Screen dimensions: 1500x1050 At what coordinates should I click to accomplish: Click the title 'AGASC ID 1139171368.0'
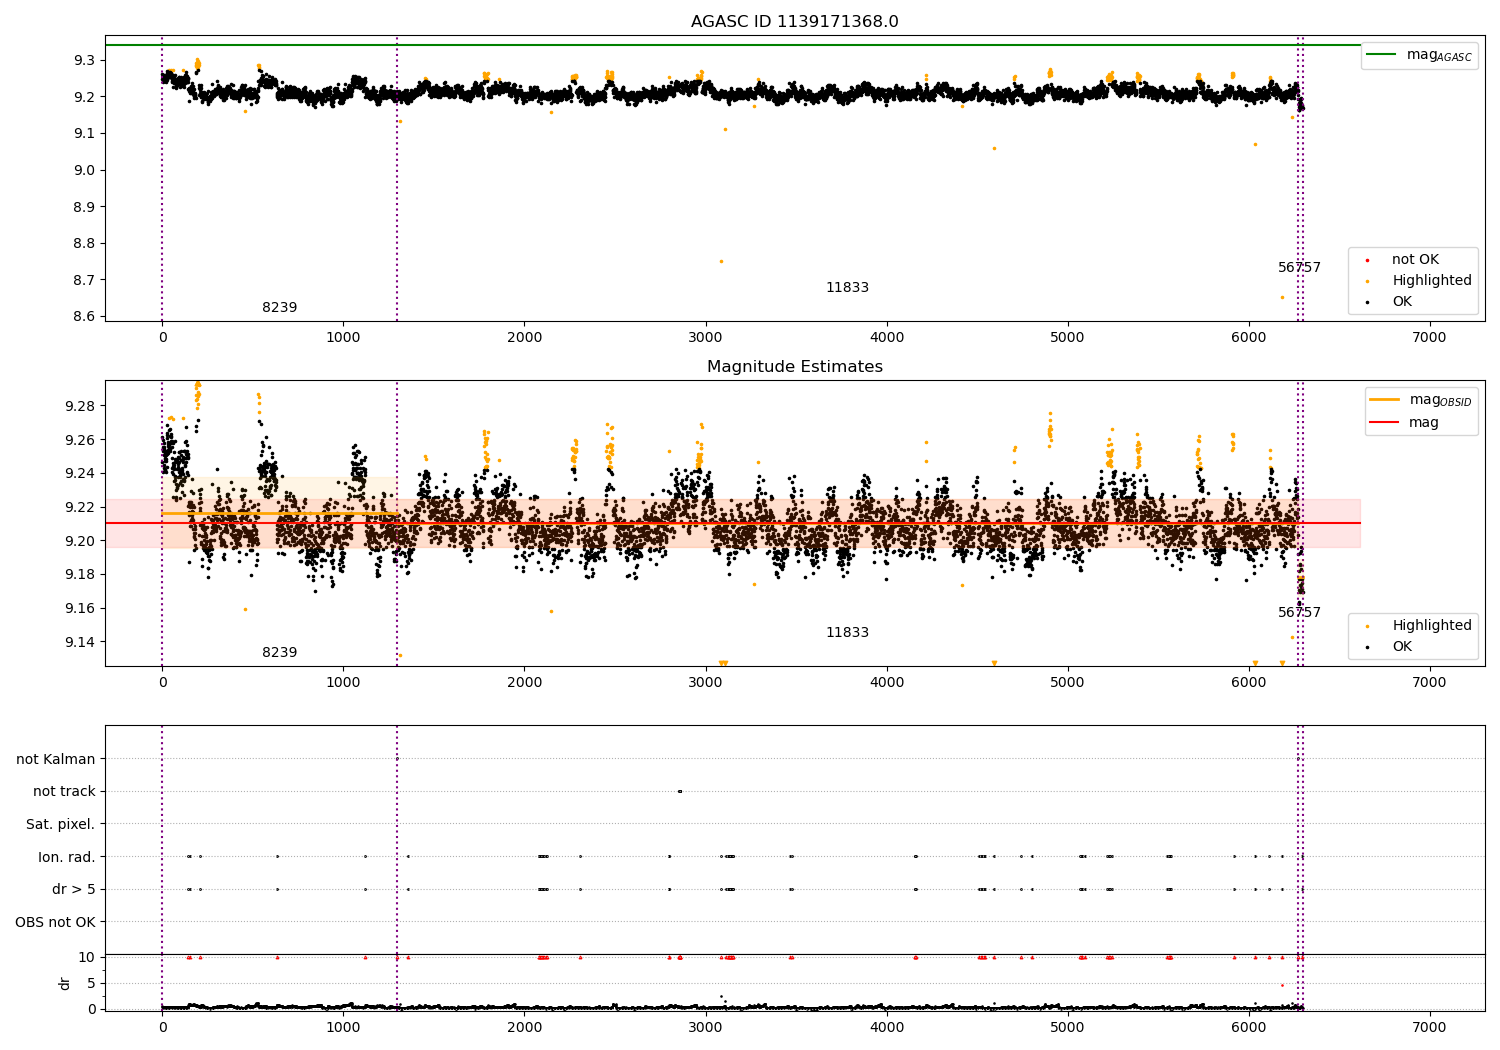point(794,22)
